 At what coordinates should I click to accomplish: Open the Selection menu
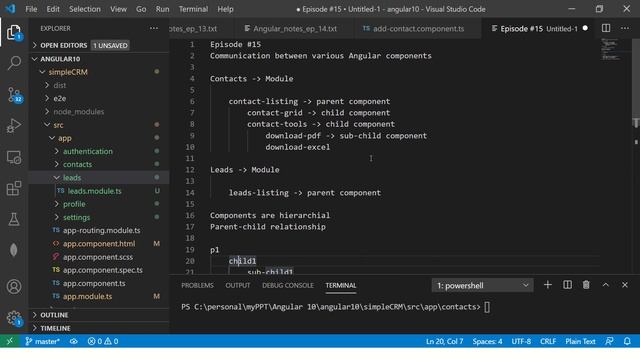[x=84, y=9]
